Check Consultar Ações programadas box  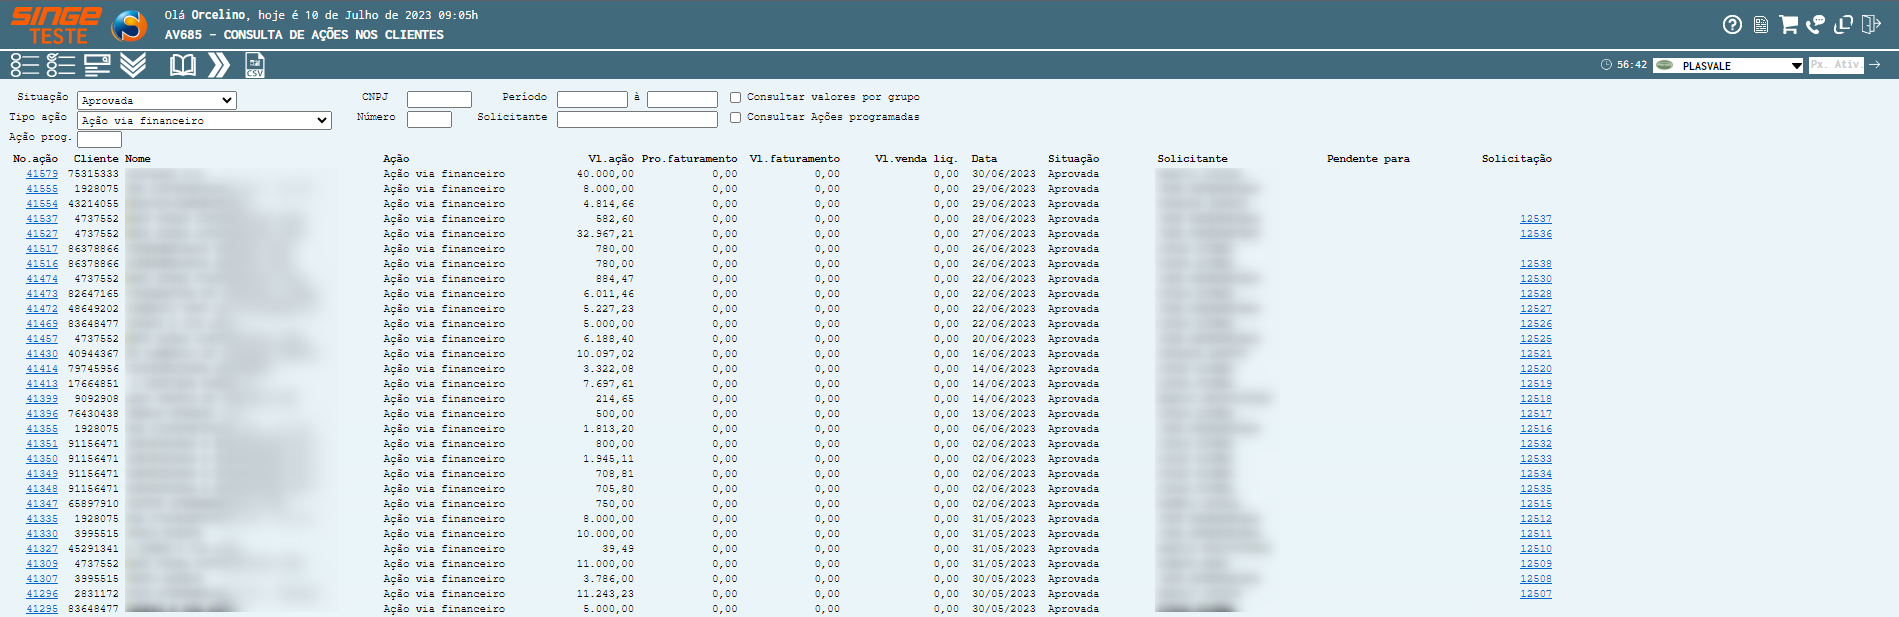tap(736, 118)
